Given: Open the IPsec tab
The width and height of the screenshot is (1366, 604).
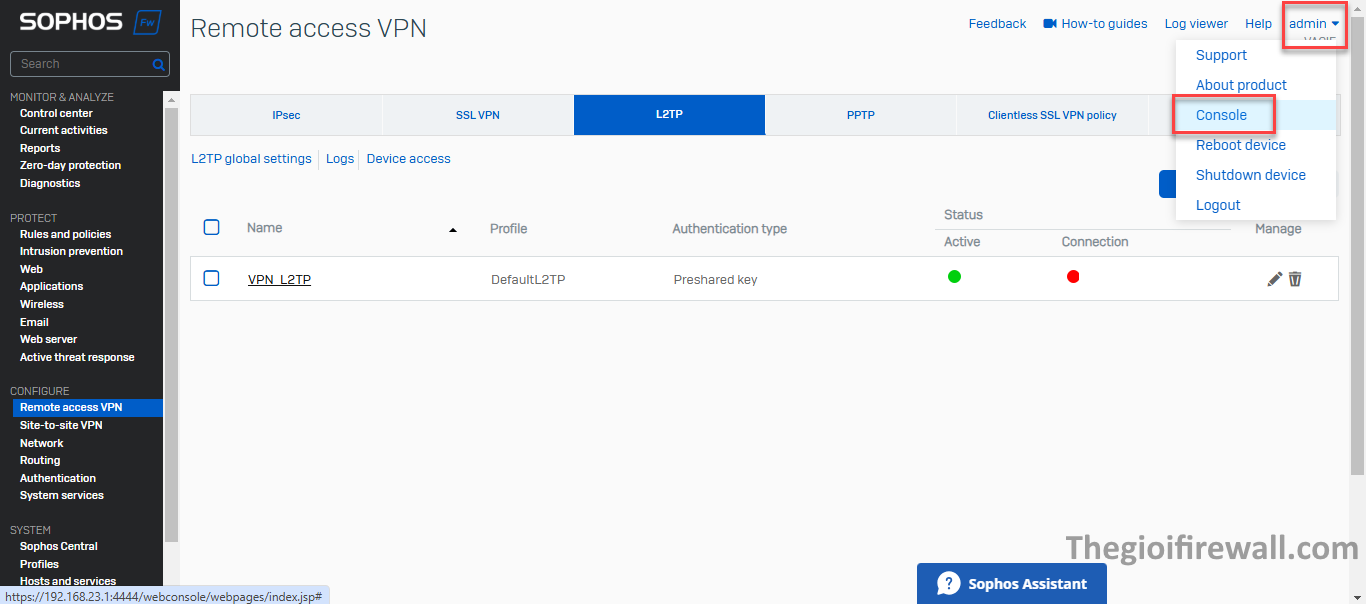Looking at the screenshot, I should click(x=286, y=115).
